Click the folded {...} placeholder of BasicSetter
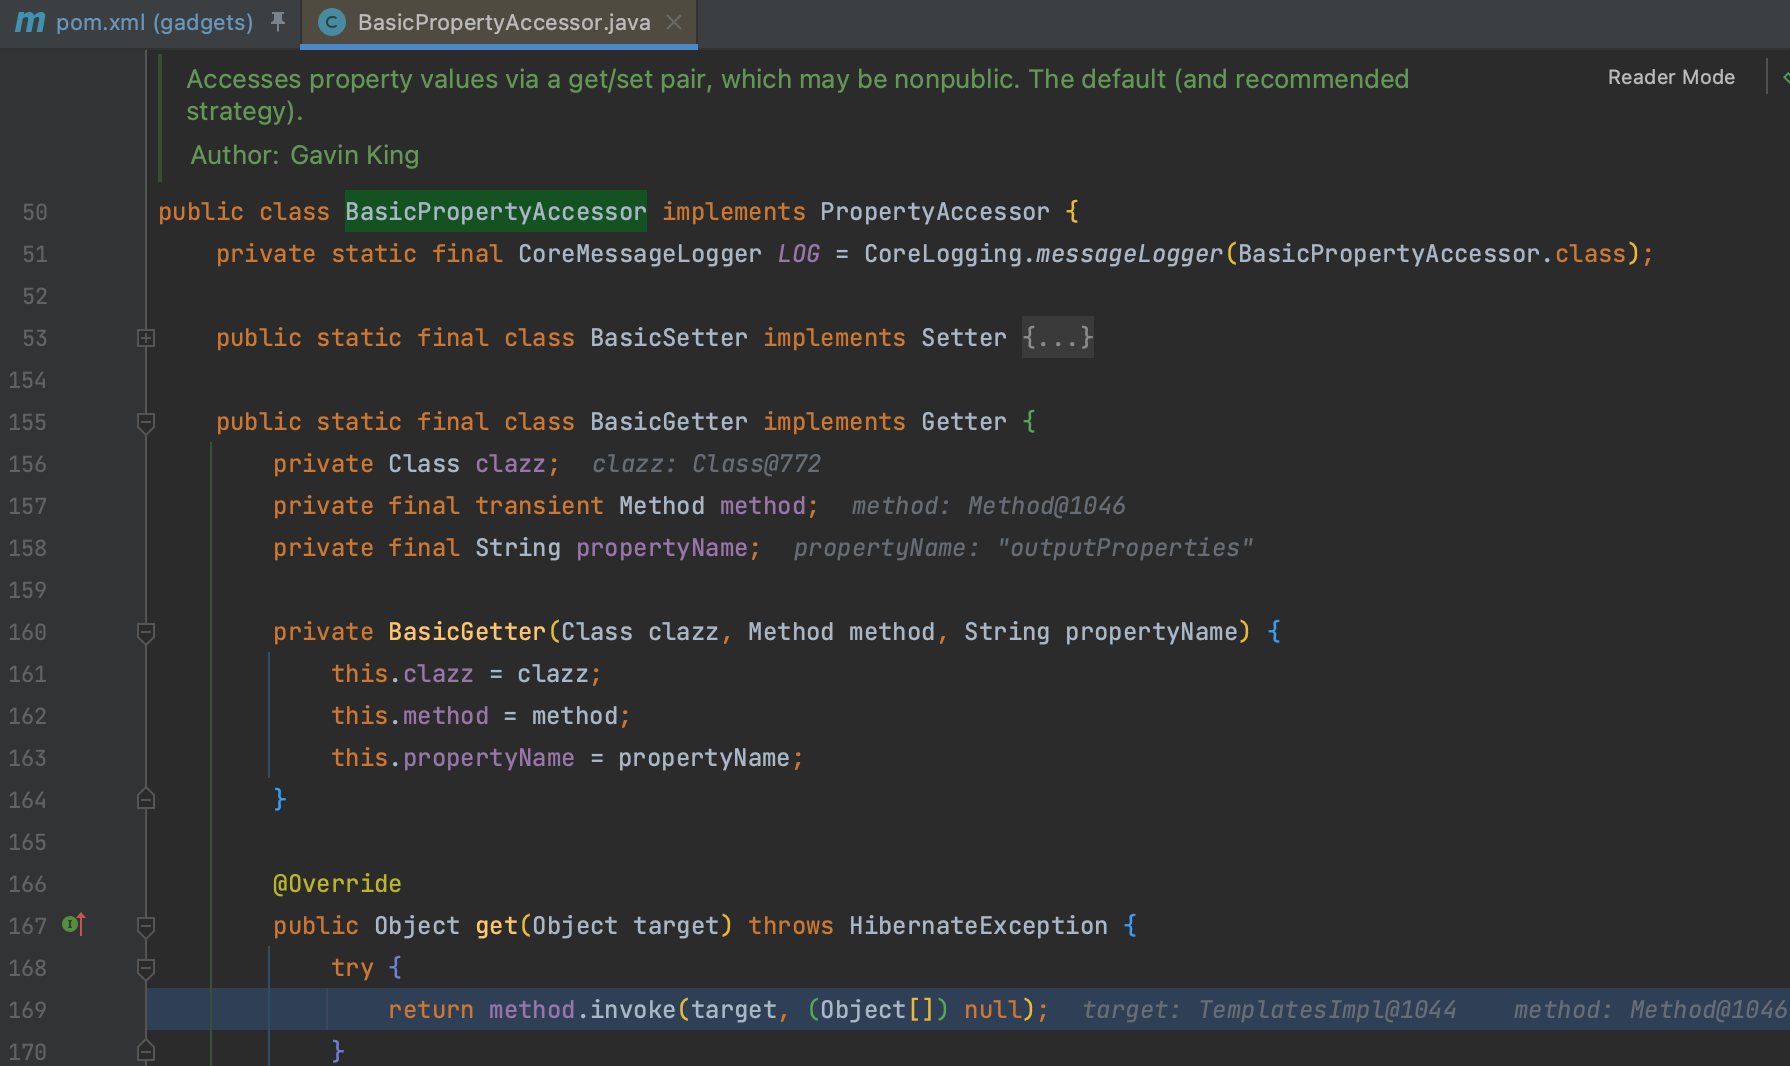 click(x=1058, y=338)
